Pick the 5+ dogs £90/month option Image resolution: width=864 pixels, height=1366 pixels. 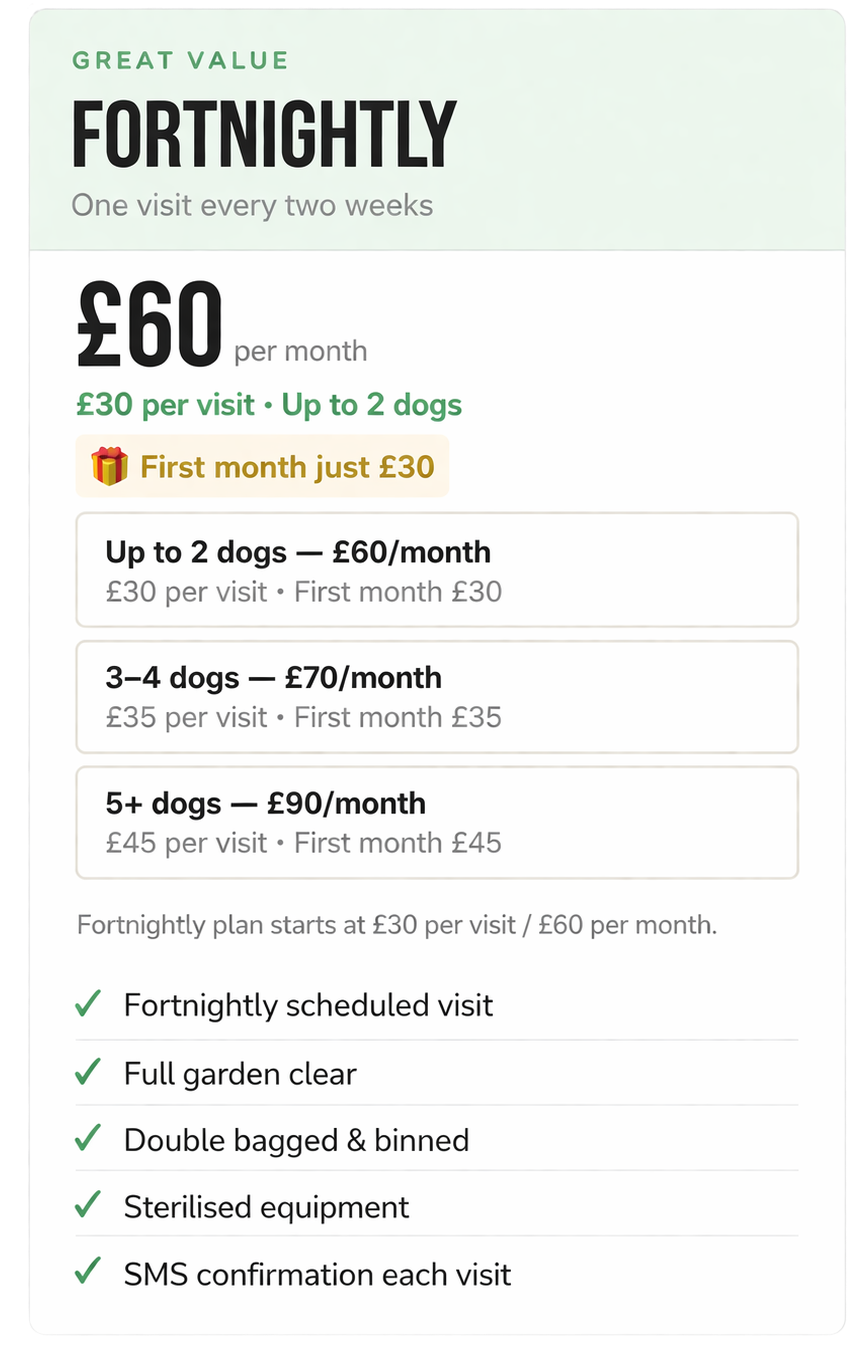pos(437,822)
